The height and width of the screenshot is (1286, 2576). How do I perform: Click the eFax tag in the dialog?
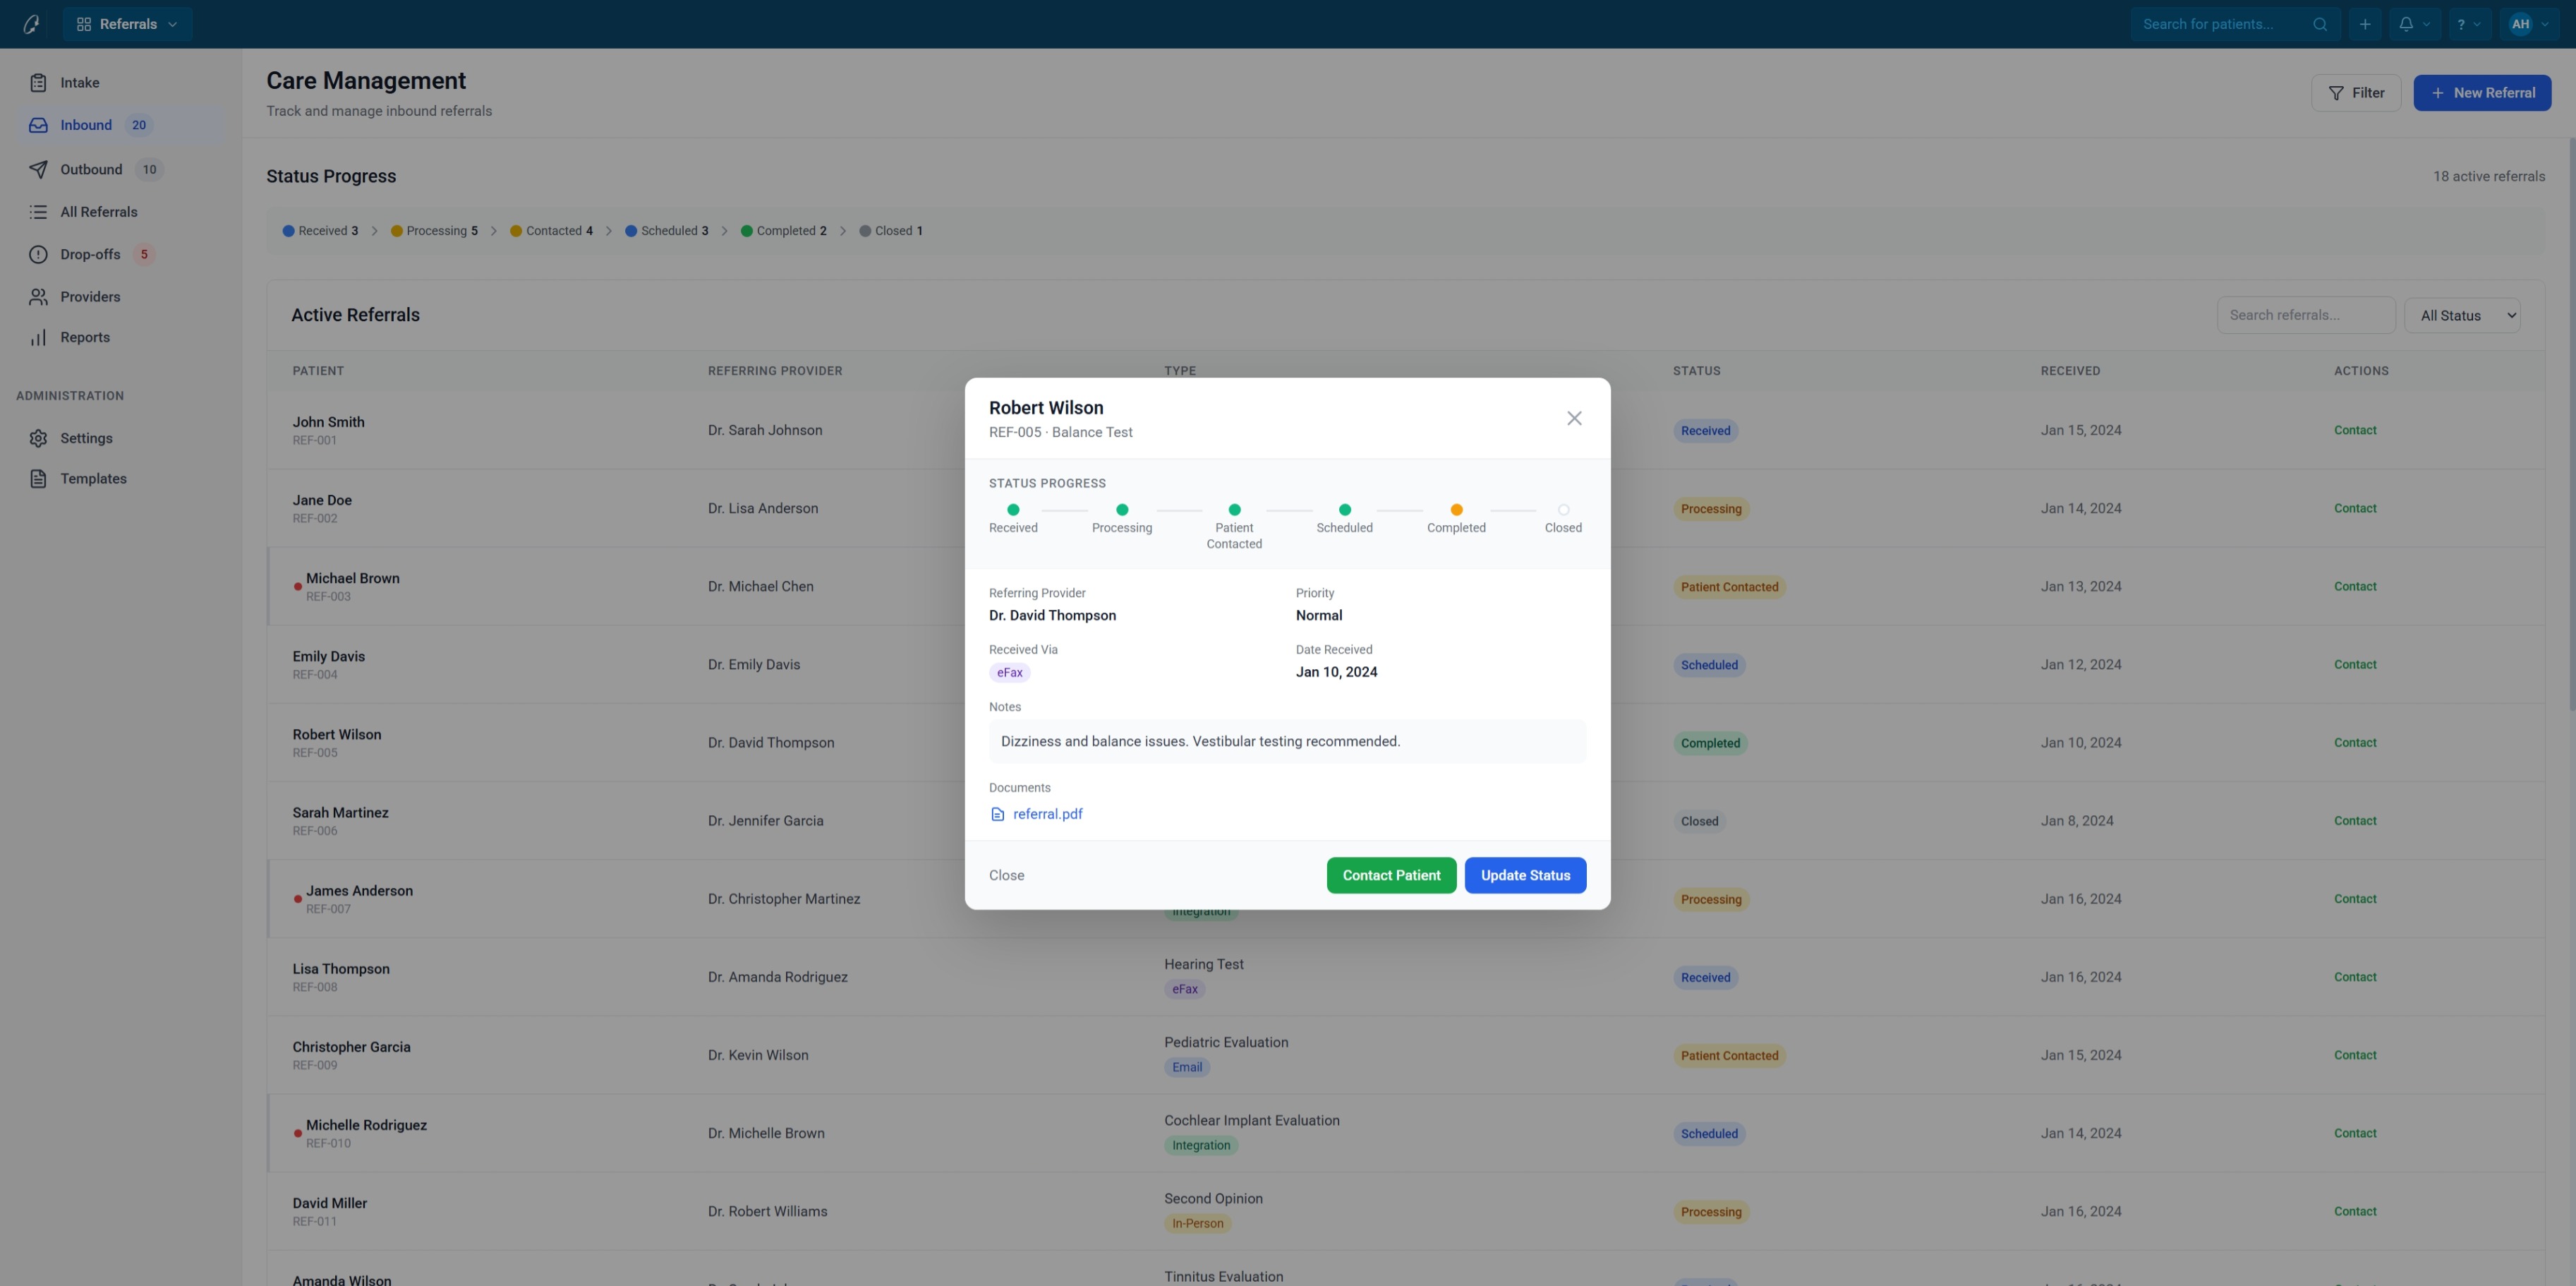1010,673
